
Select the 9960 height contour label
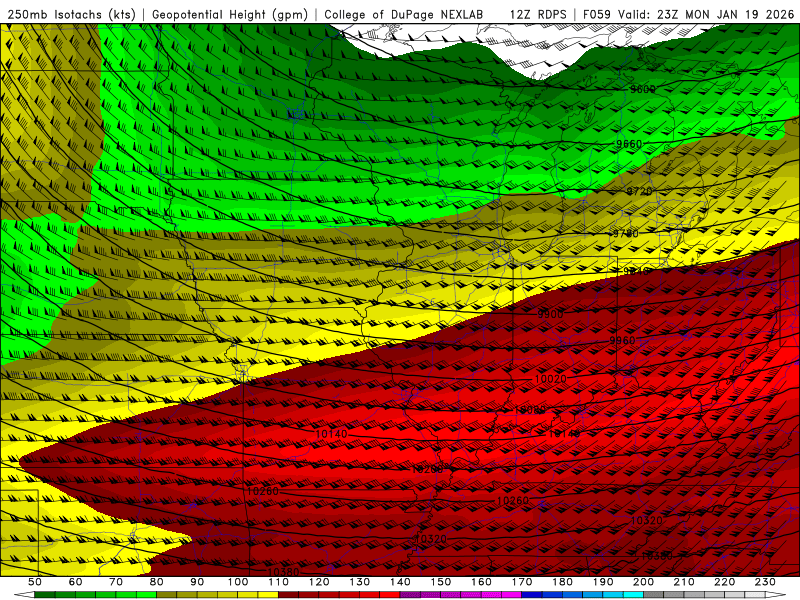[x=622, y=341]
